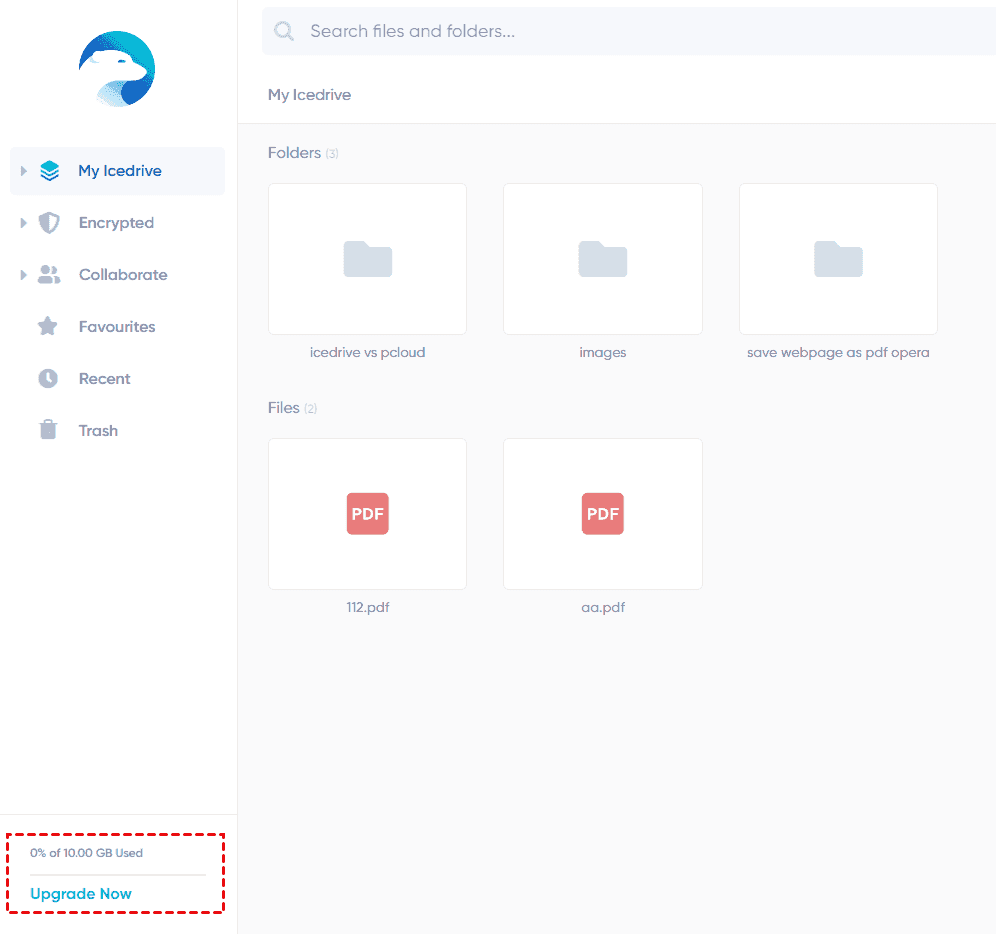Image resolution: width=996 pixels, height=934 pixels.
Task: Click the Encrypted shield icon
Action: pos(49,223)
